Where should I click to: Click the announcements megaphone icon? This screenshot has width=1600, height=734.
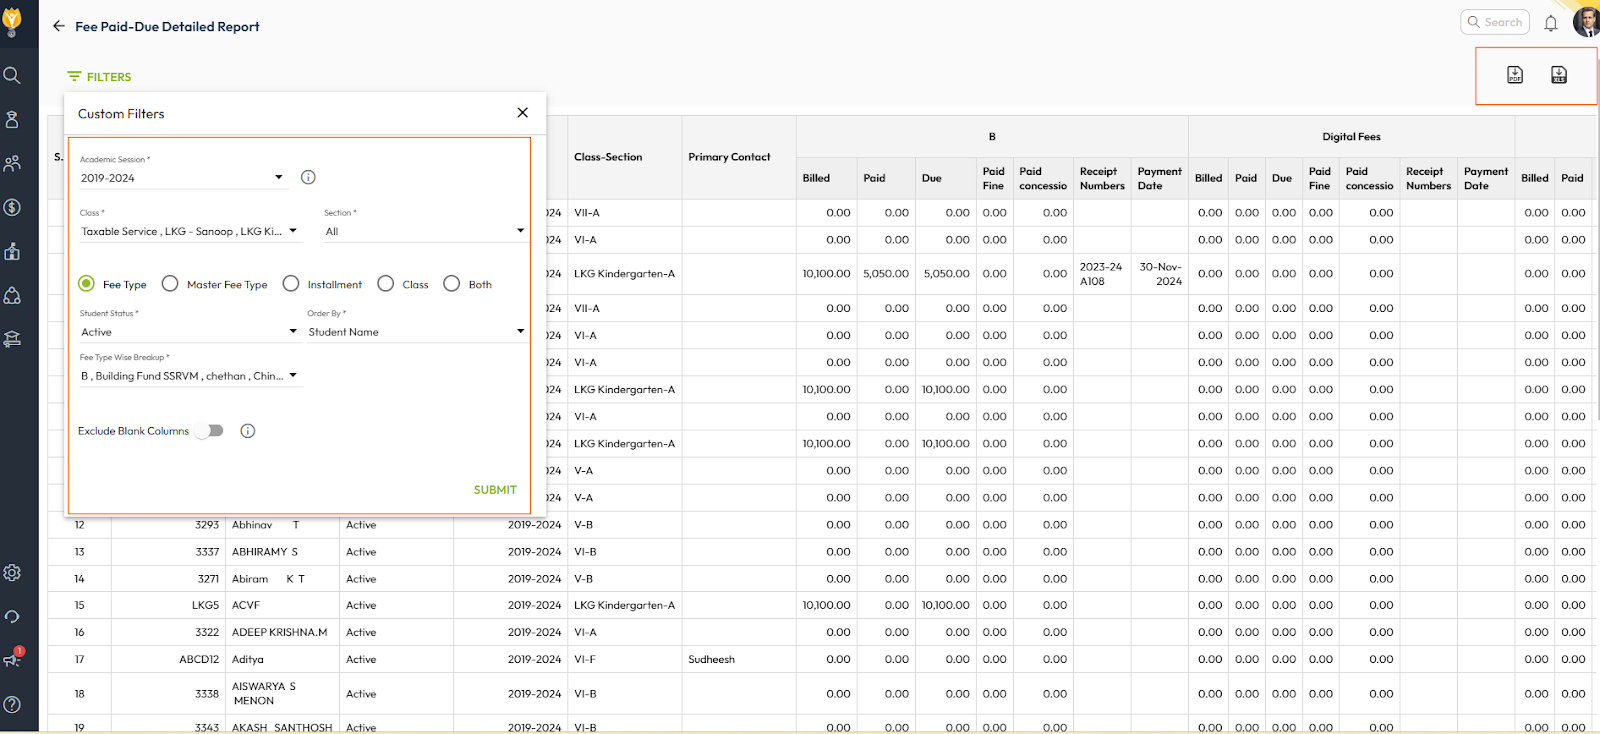click(x=12, y=660)
